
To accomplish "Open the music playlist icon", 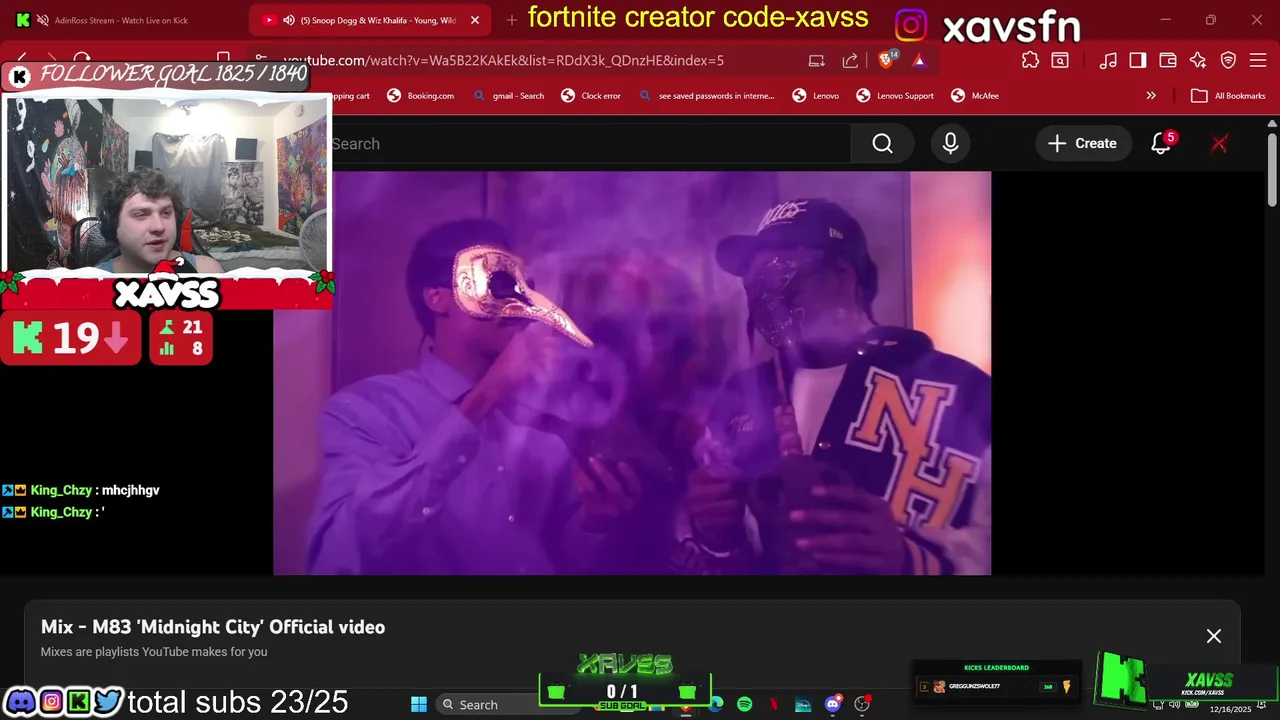I will [x=1108, y=60].
